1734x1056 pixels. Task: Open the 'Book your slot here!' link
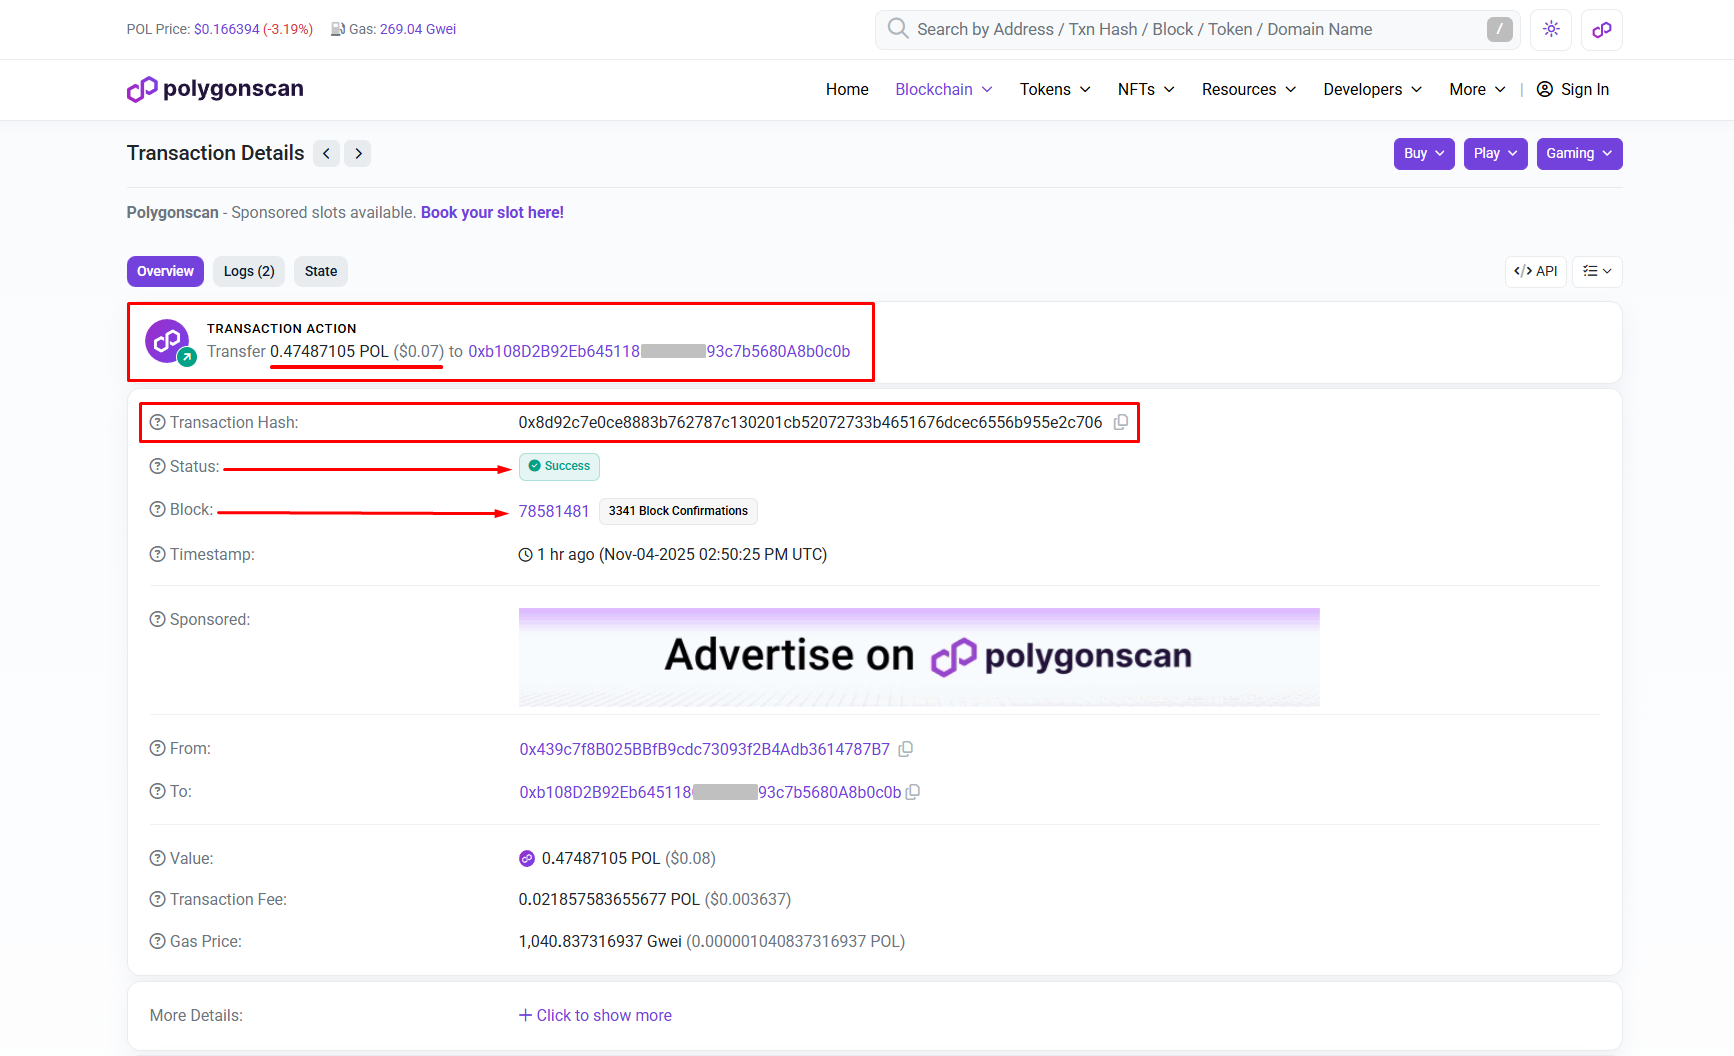coord(492,212)
